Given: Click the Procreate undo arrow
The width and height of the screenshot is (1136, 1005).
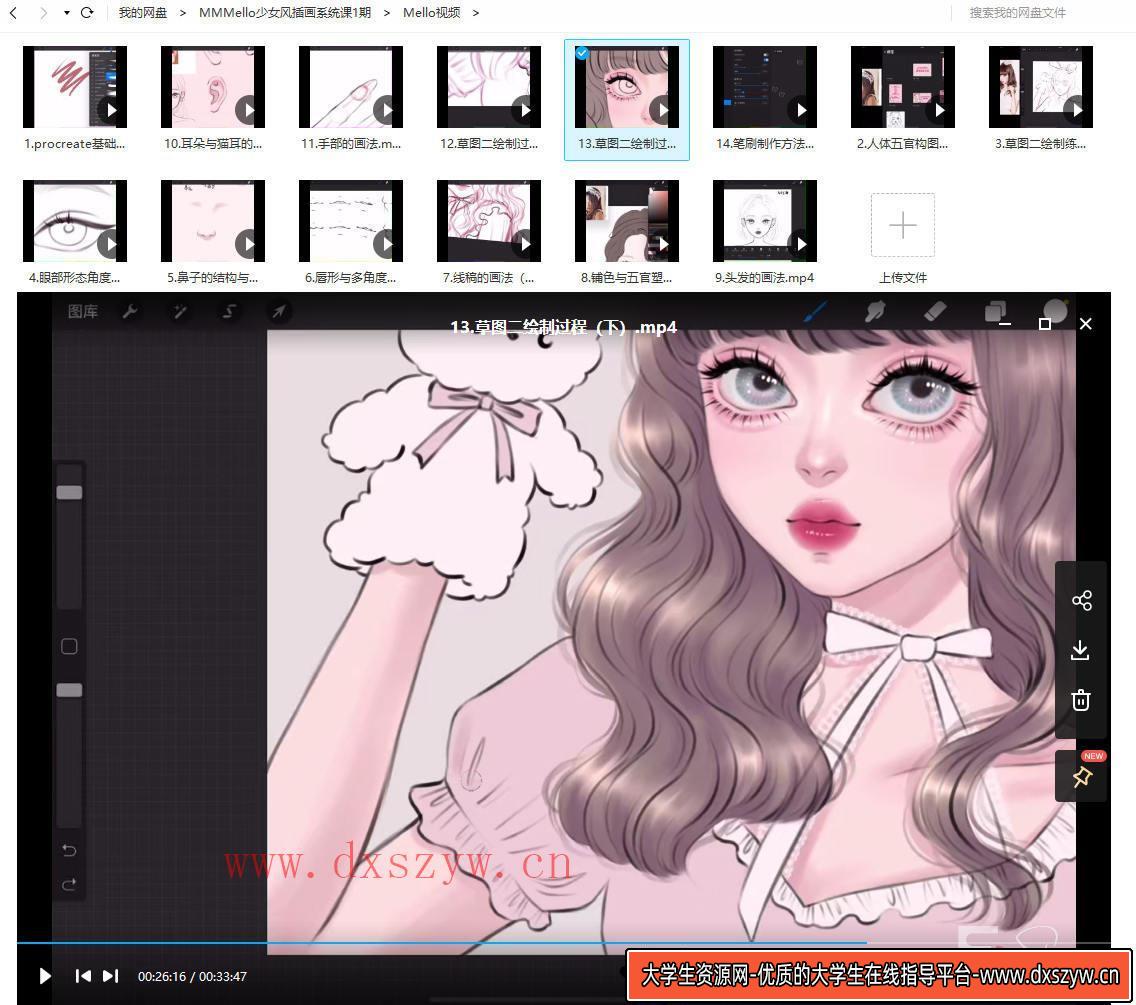Looking at the screenshot, I should (70, 850).
